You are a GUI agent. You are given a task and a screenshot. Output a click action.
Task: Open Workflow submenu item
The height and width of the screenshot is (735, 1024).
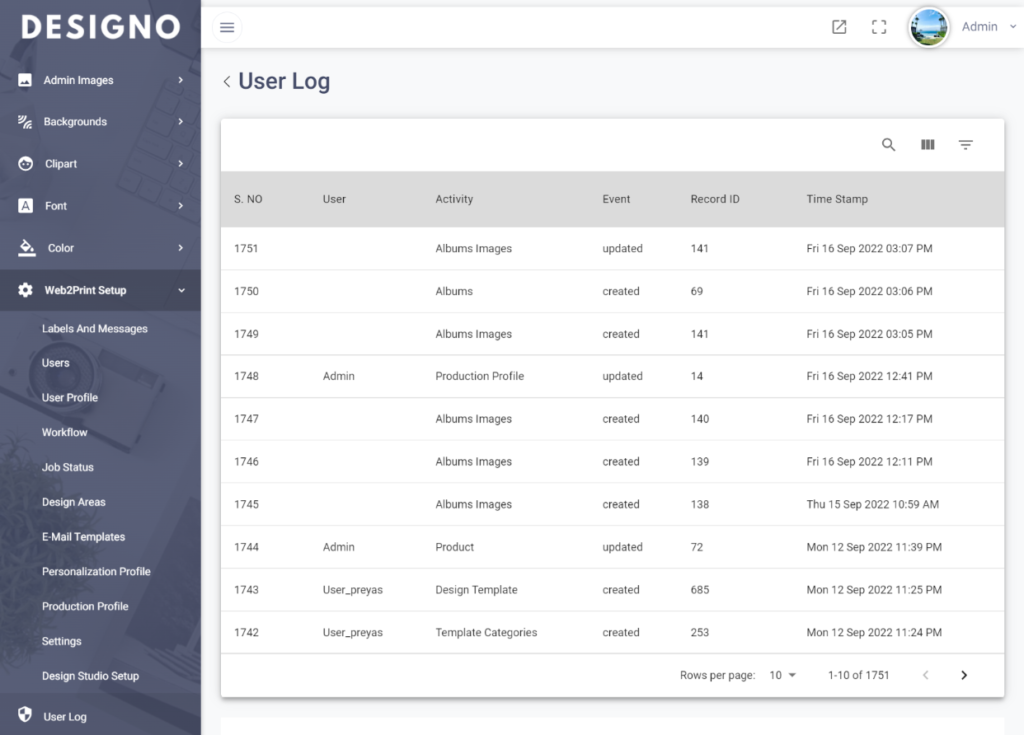(65, 433)
